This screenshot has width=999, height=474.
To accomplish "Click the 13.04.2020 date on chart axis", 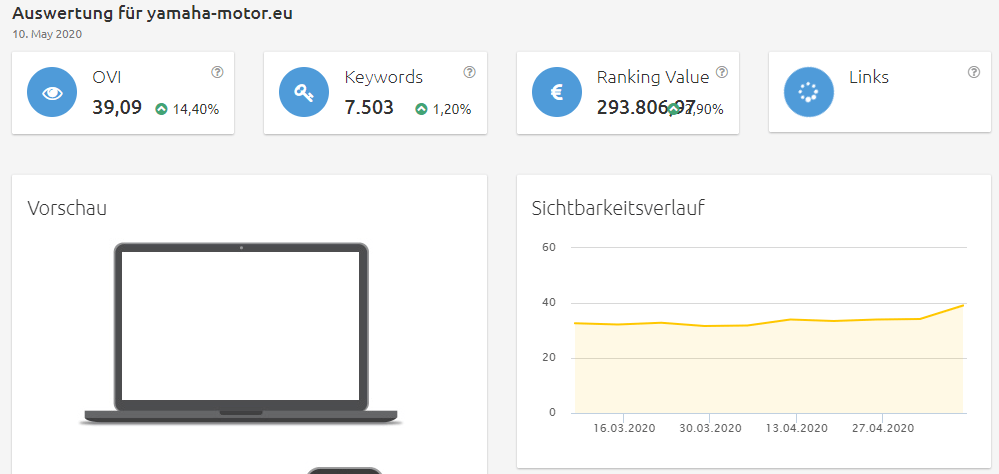I will (796, 428).
